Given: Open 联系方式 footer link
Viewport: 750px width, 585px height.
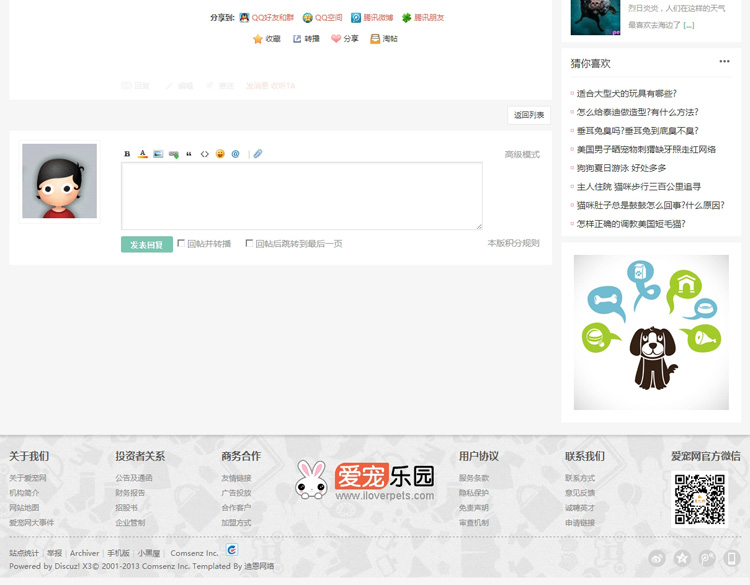Looking at the screenshot, I should [580, 478].
